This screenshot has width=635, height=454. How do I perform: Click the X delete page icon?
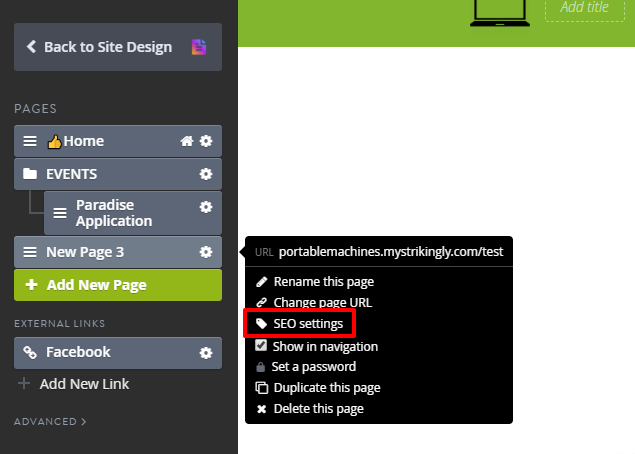click(262, 409)
